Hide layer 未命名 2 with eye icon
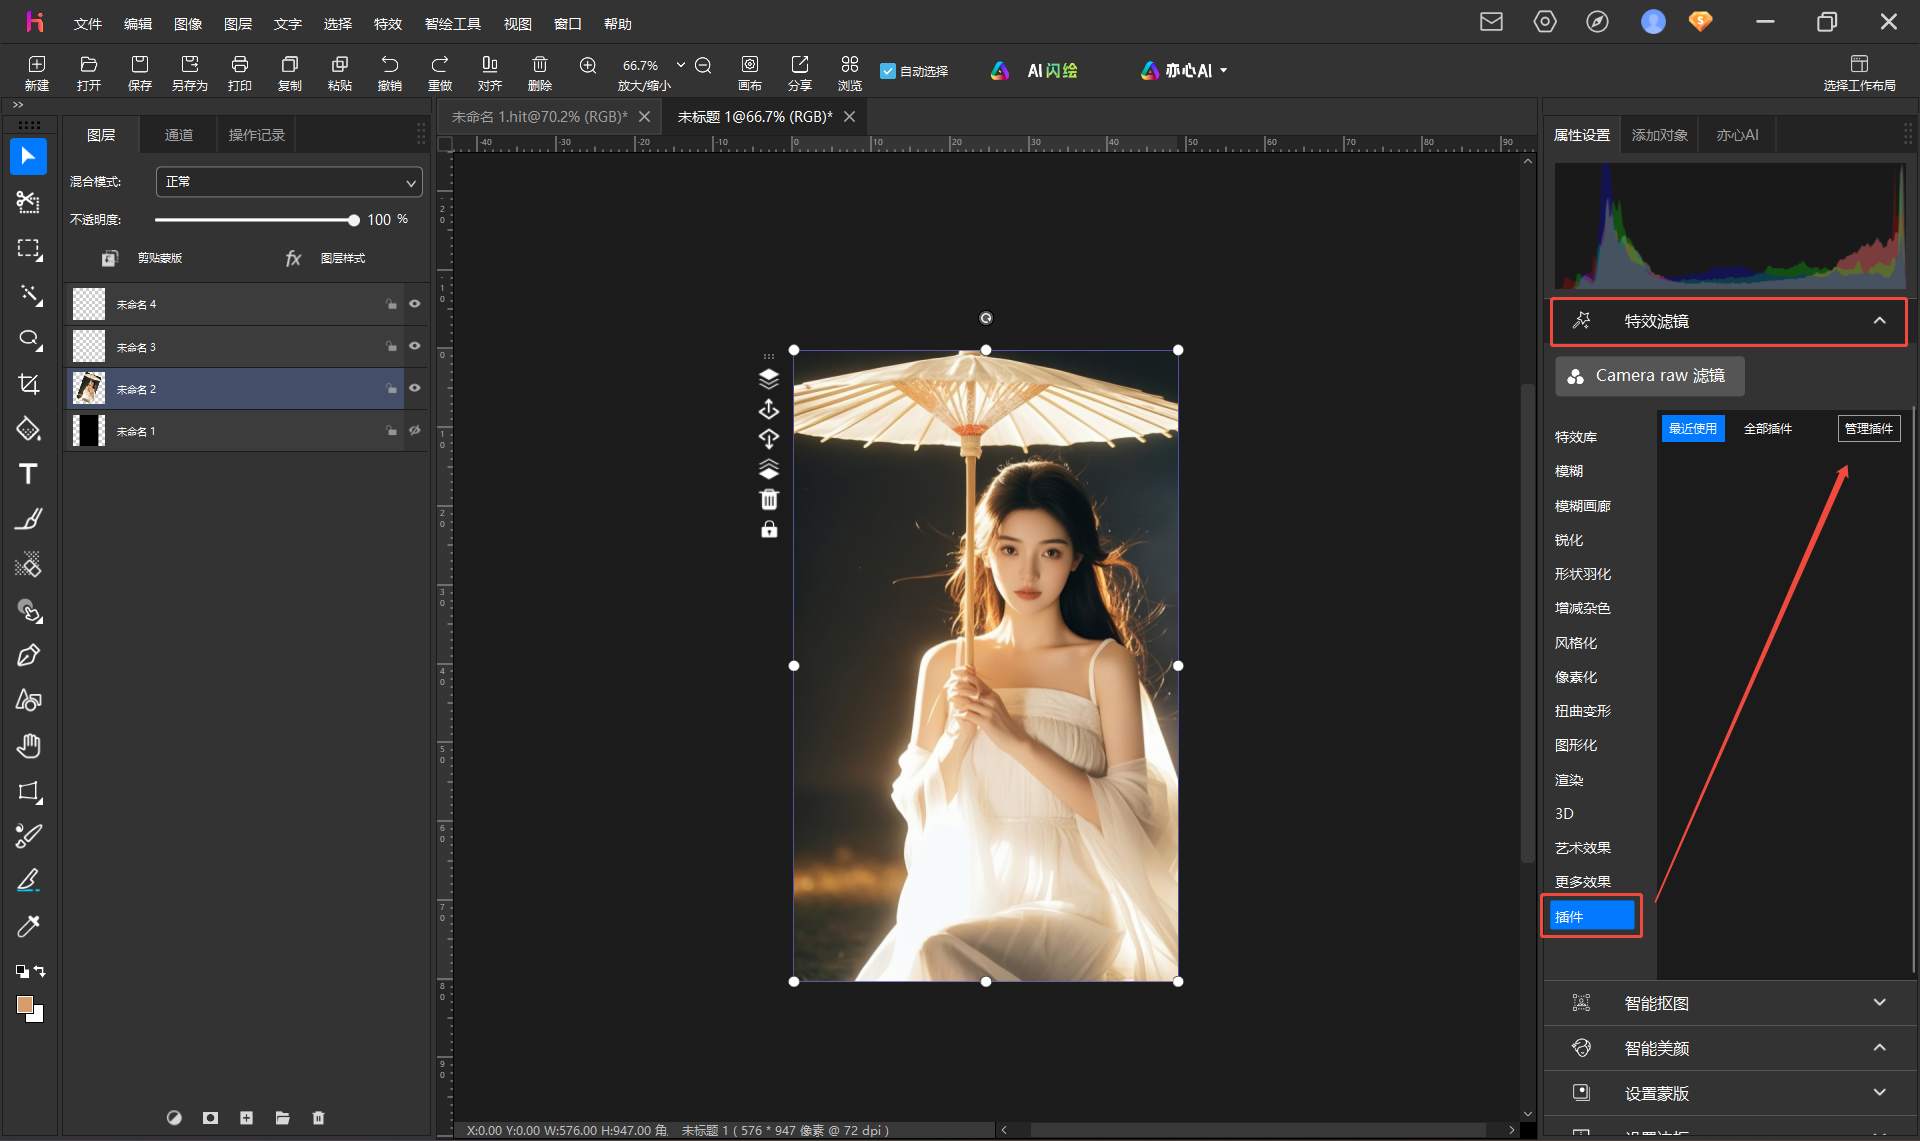The height and width of the screenshot is (1141, 1920). pos(415,388)
